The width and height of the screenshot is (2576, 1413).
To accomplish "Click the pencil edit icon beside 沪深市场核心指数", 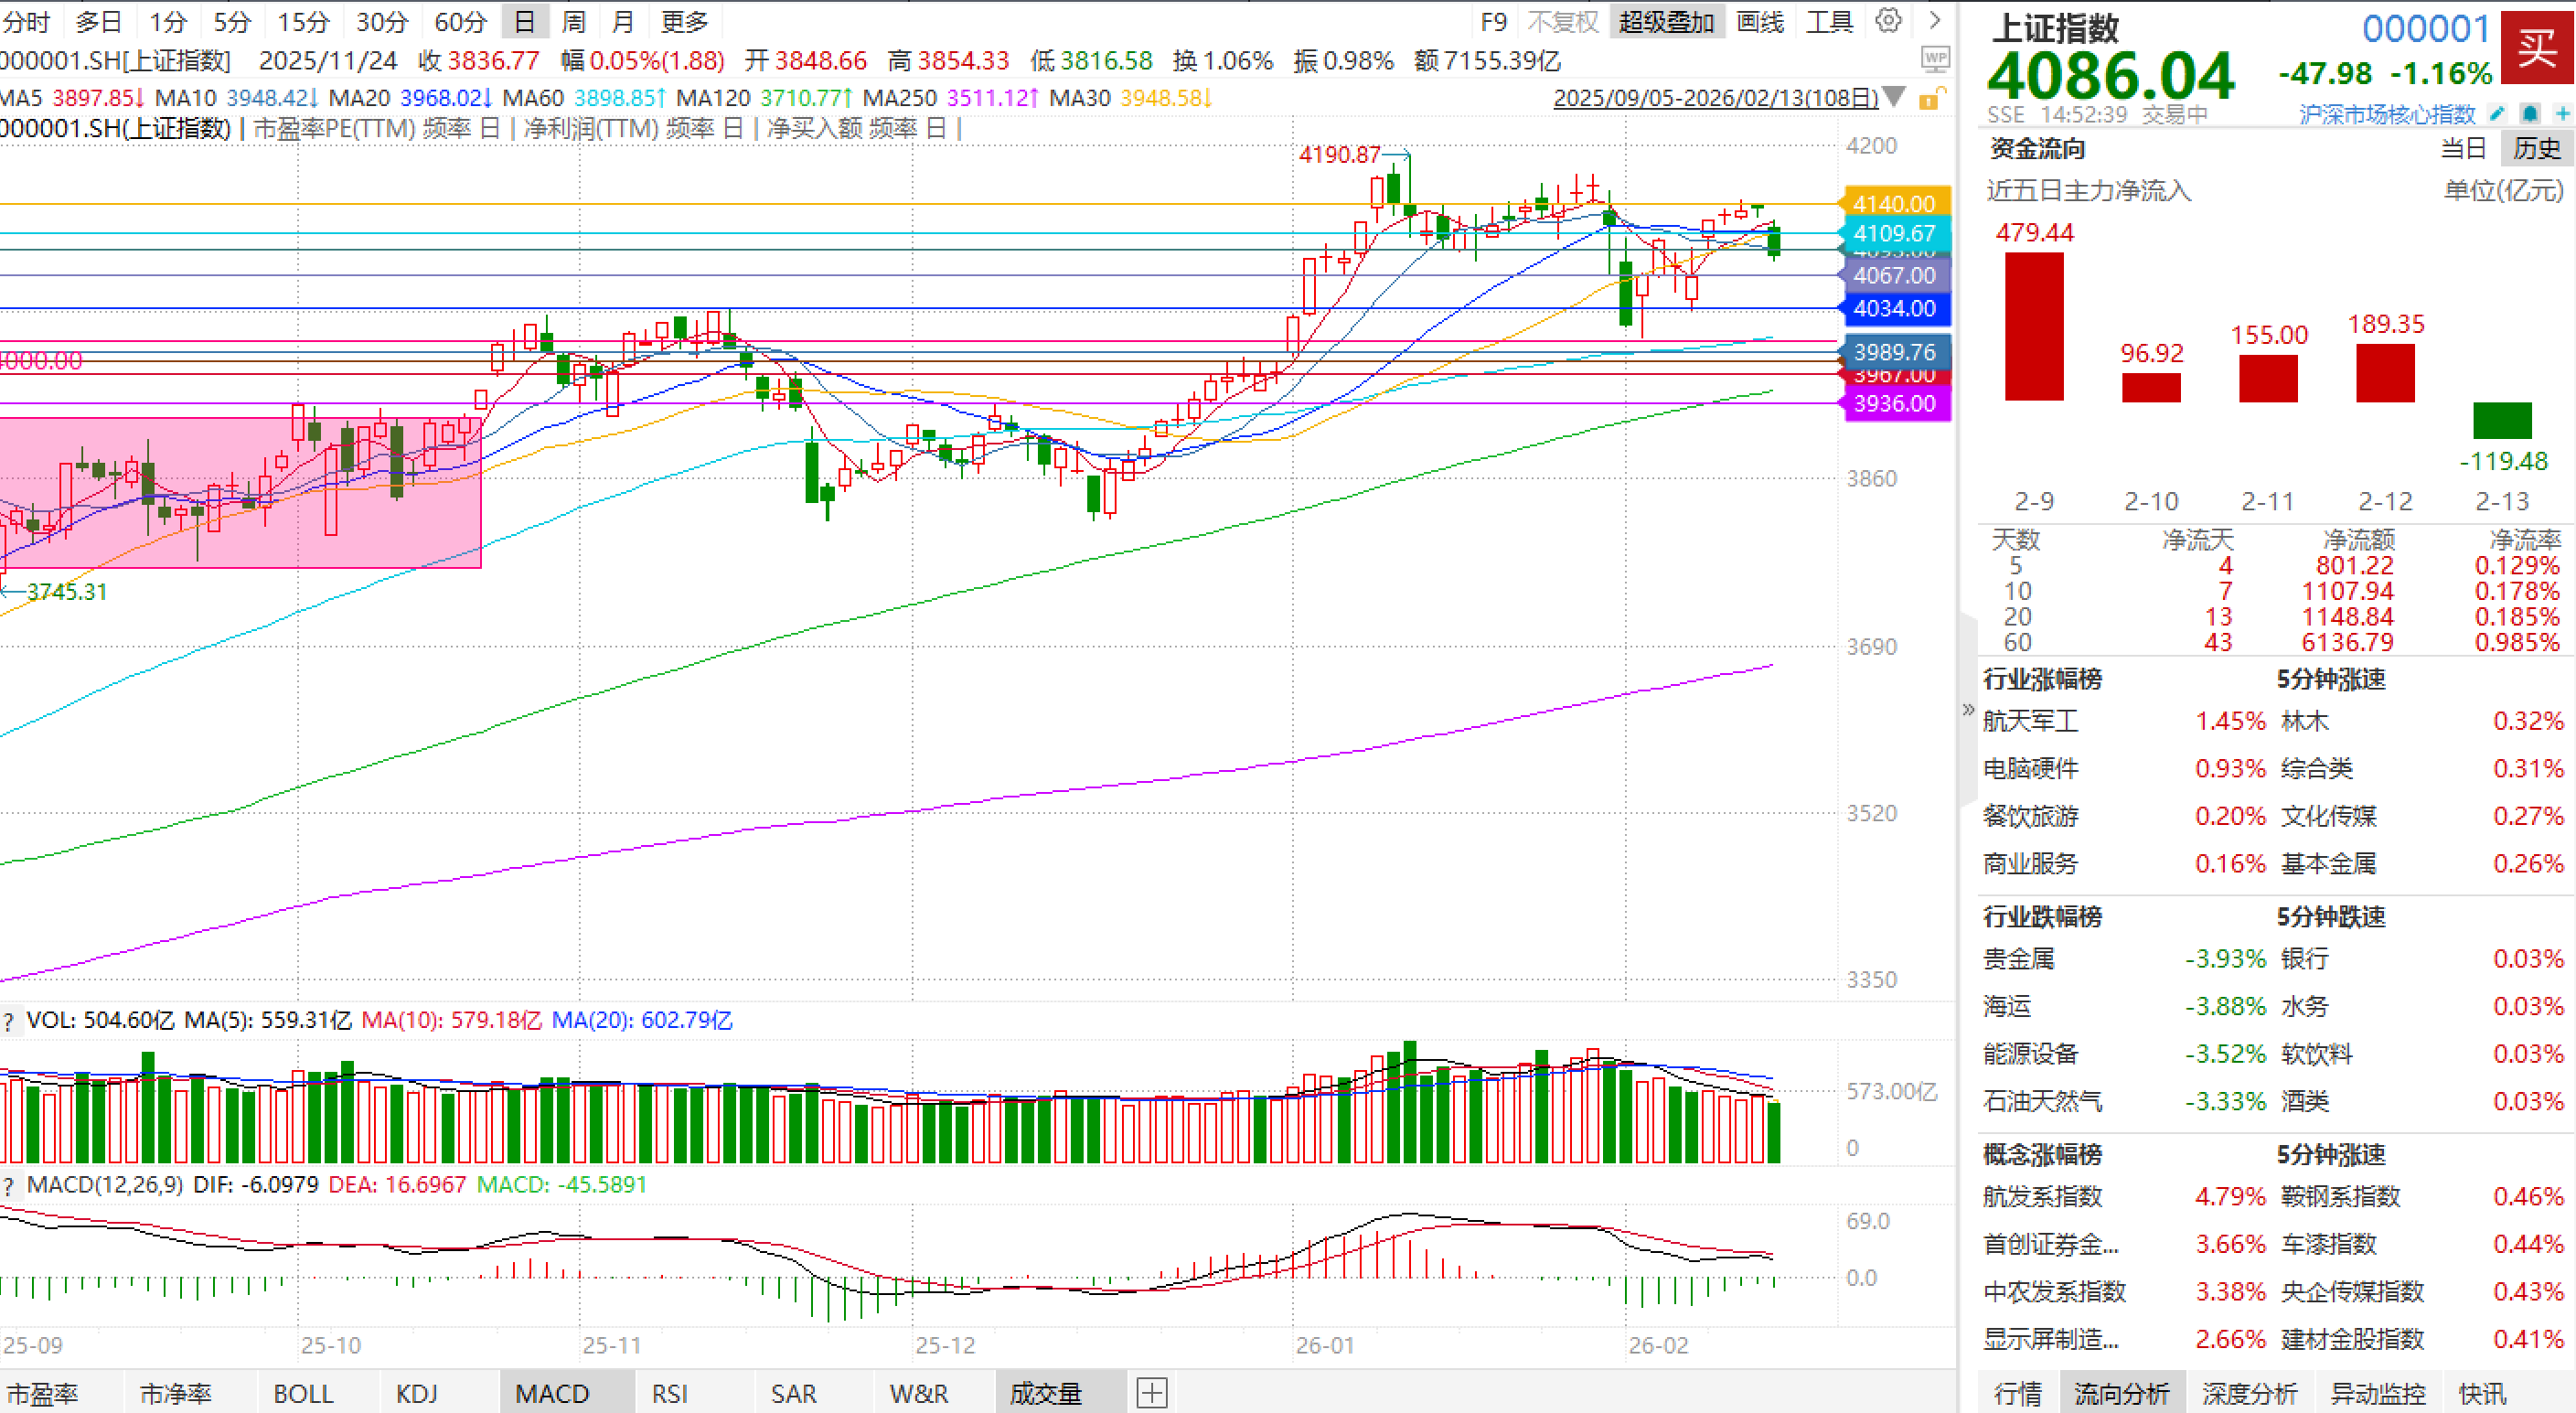I will coord(2497,114).
